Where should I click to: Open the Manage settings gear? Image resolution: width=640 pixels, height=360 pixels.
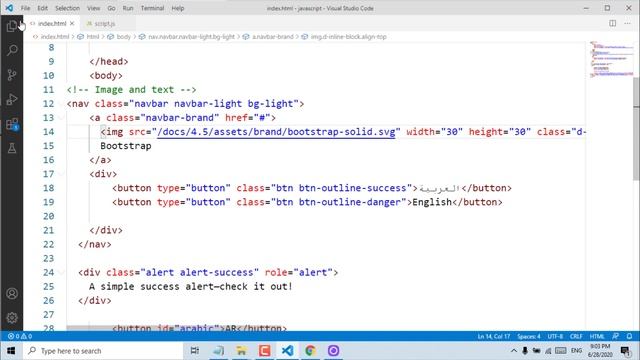(x=12, y=318)
